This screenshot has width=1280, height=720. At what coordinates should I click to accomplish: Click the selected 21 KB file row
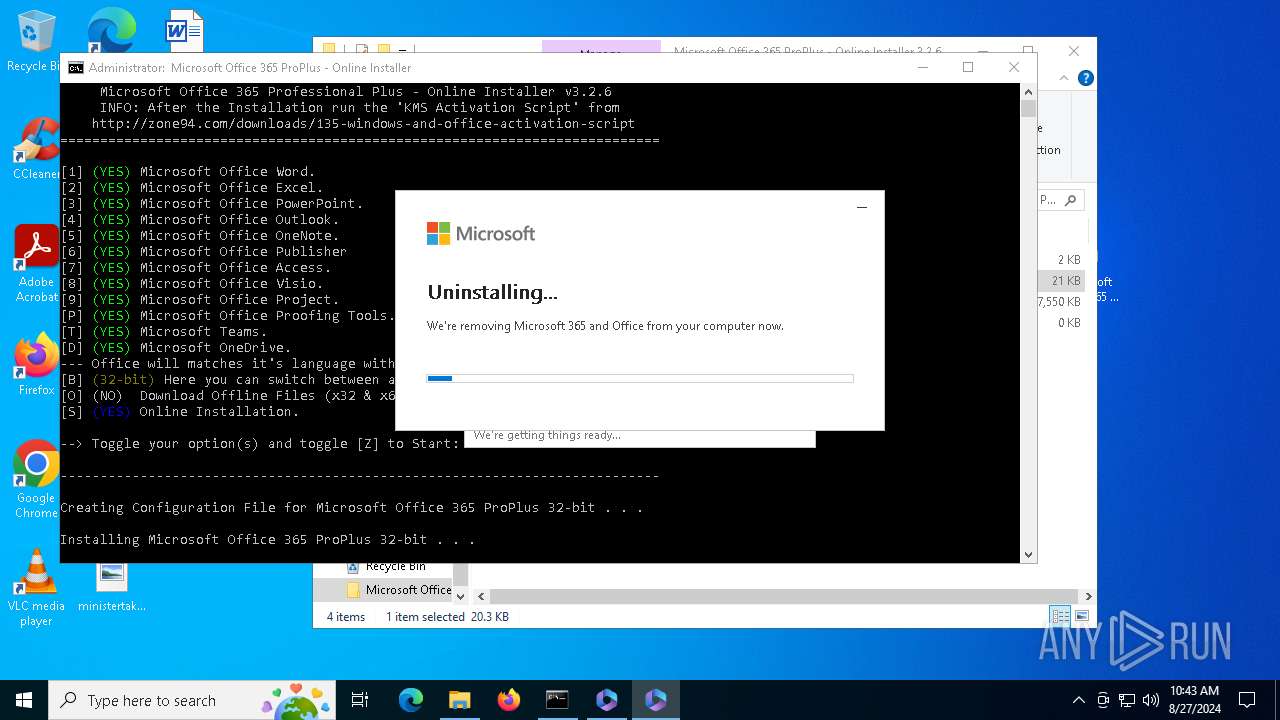1061,281
